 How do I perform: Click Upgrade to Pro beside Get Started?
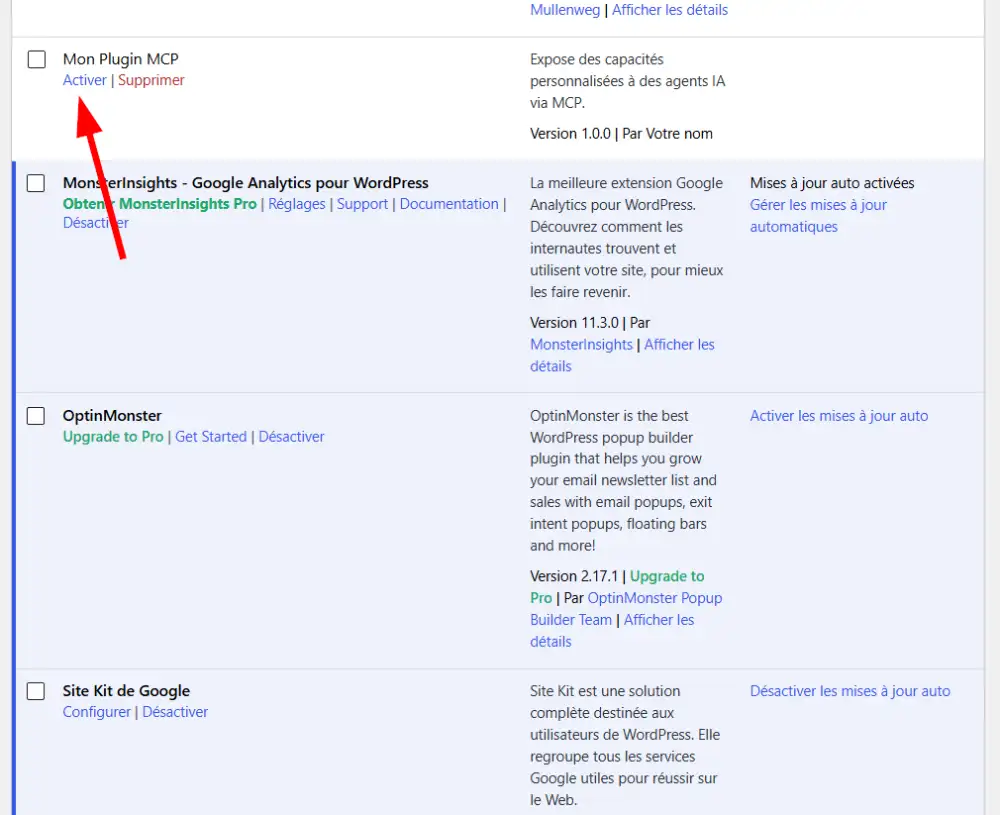point(113,437)
